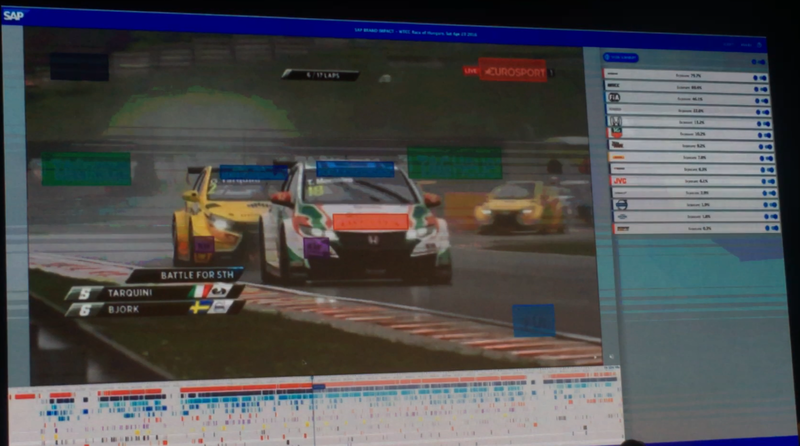Click the round blue icon in the FIA row
The height and width of the screenshot is (446, 800).
(x=757, y=101)
